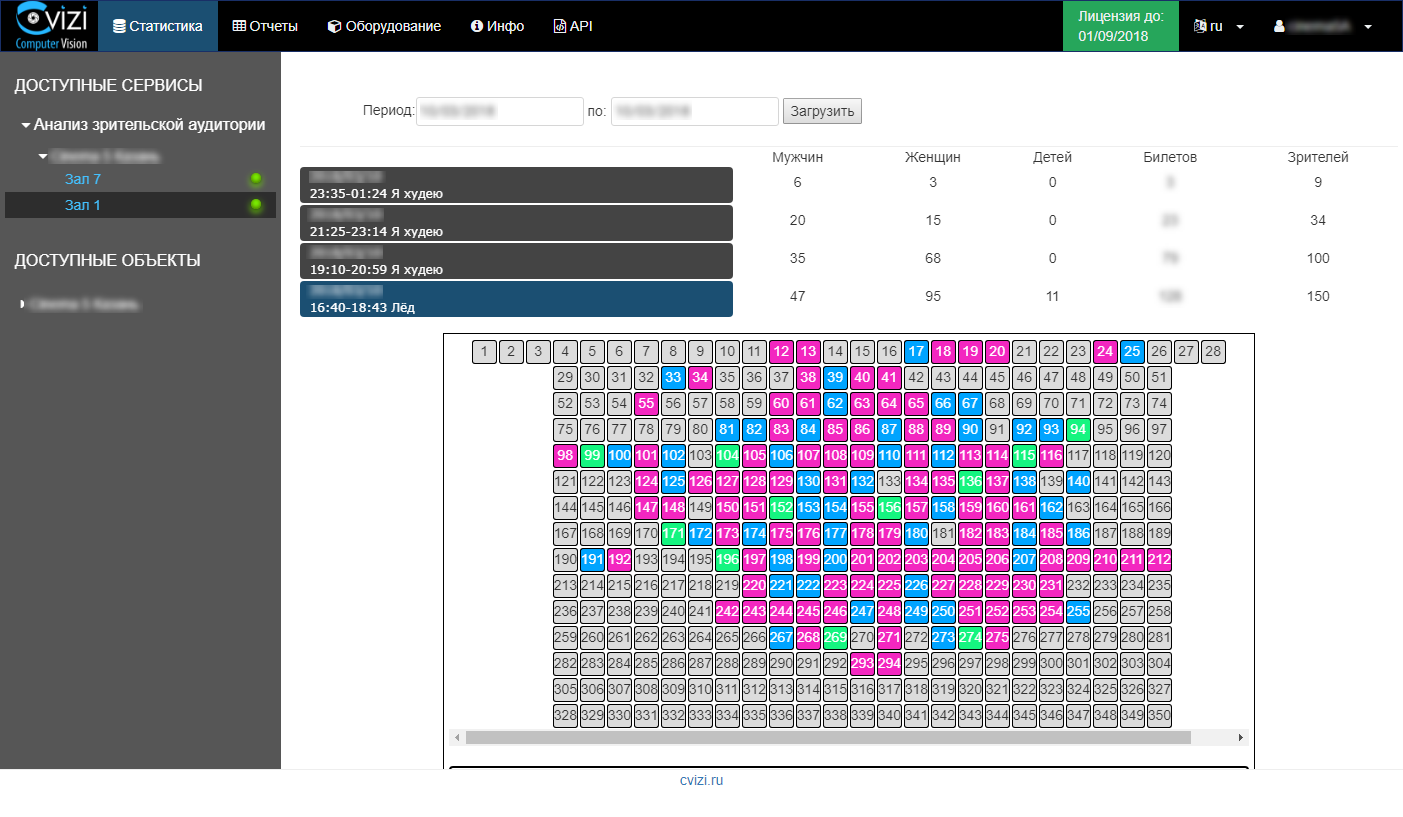Click blue seat 255

click(x=1078, y=611)
